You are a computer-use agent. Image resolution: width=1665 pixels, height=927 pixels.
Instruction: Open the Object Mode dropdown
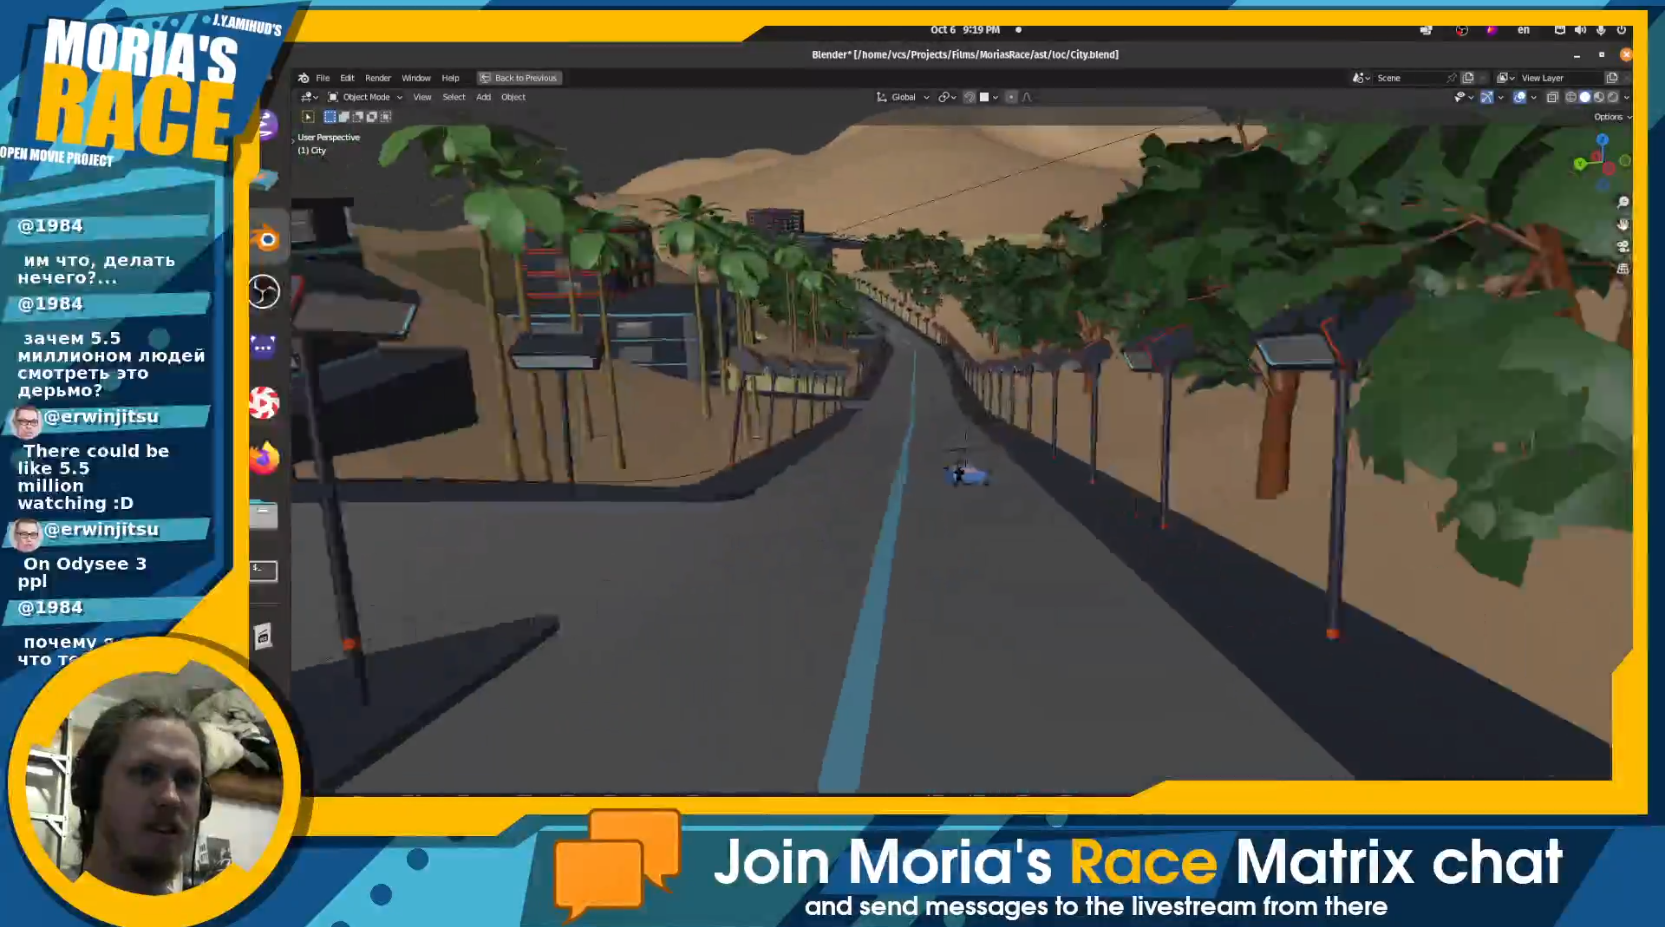point(366,97)
